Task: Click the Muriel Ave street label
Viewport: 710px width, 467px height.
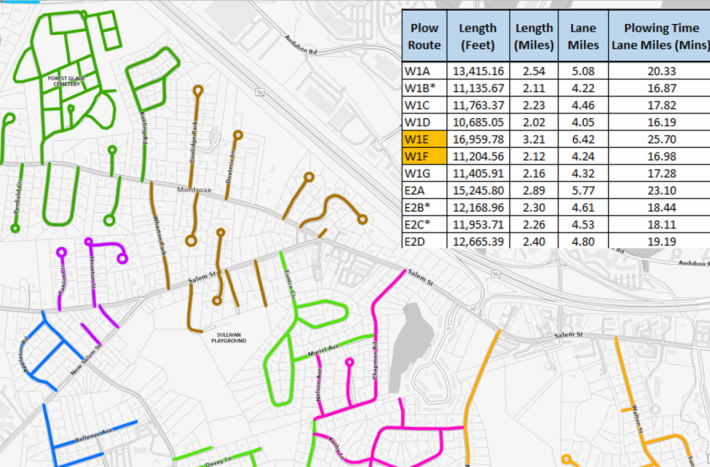Action: tap(323, 351)
